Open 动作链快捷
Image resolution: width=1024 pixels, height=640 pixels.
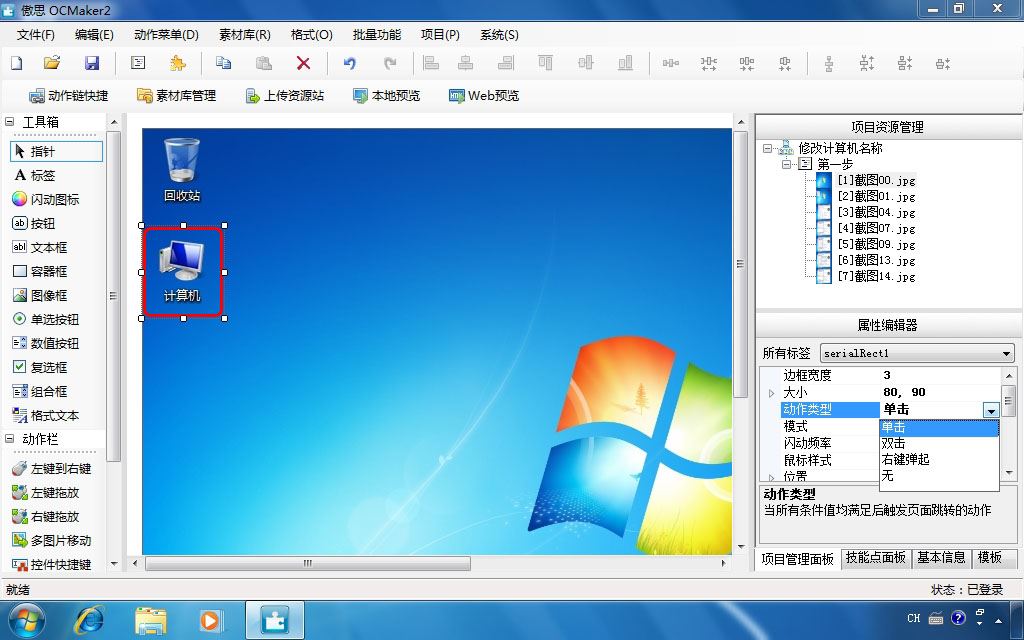click(69, 96)
